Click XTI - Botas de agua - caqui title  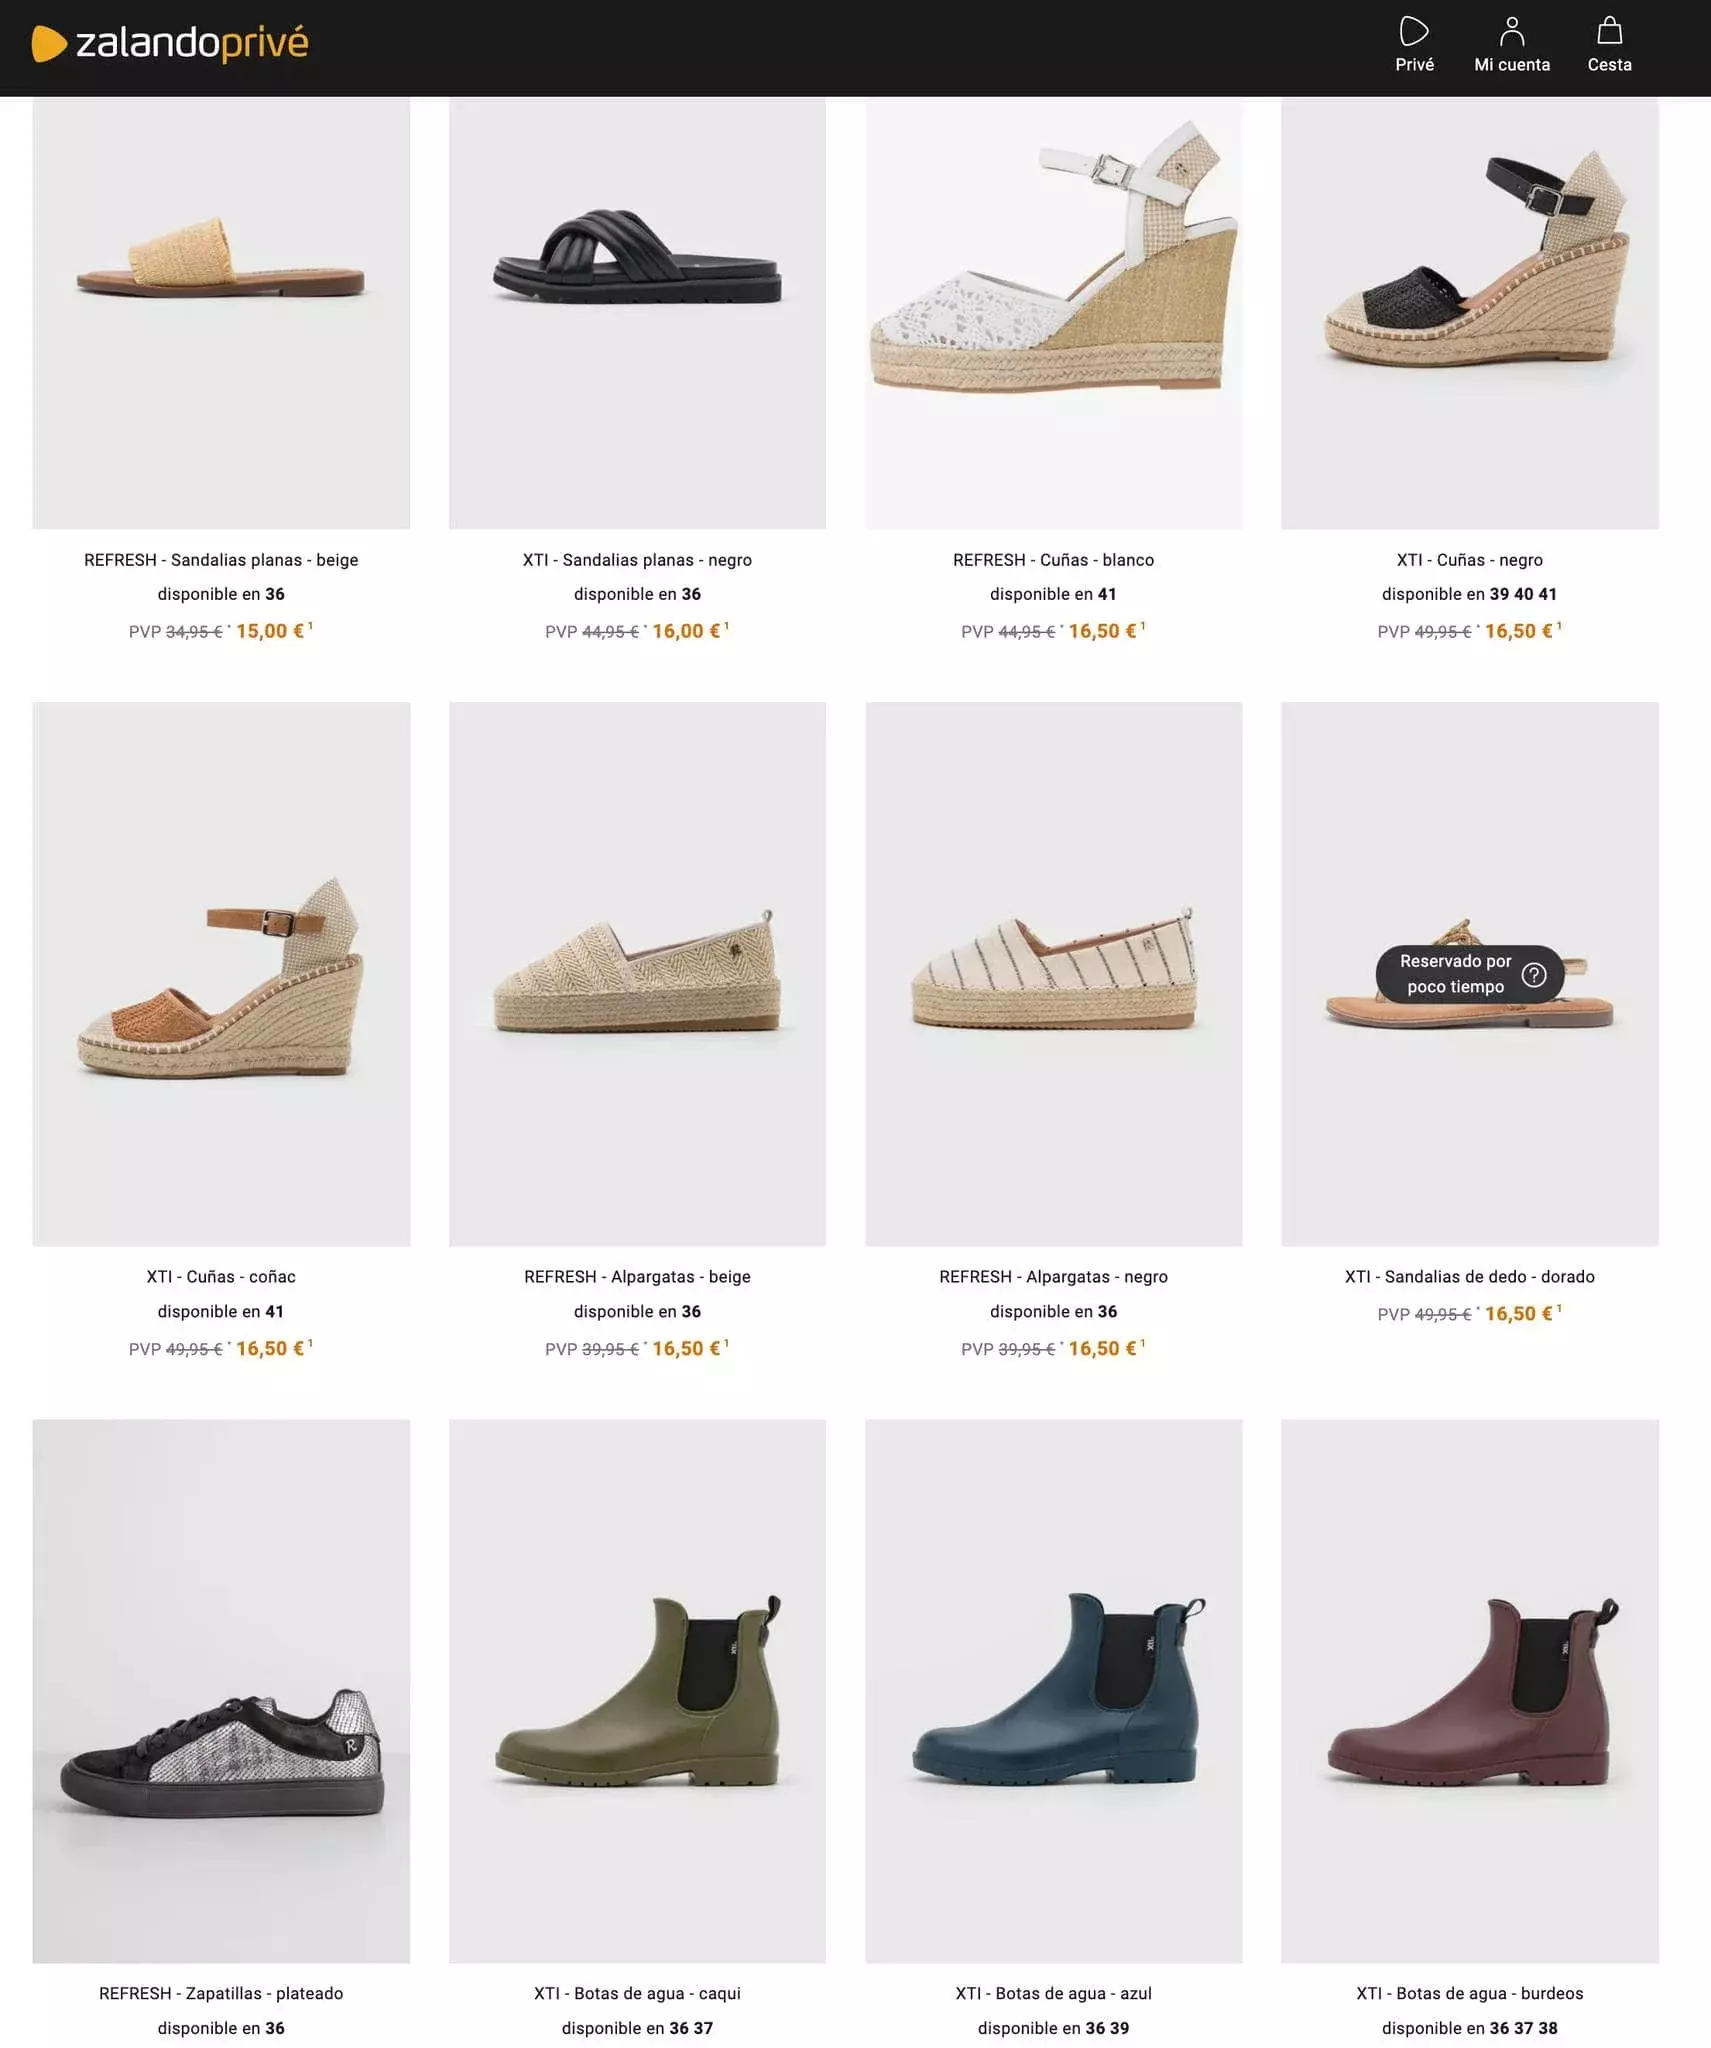coord(637,1994)
